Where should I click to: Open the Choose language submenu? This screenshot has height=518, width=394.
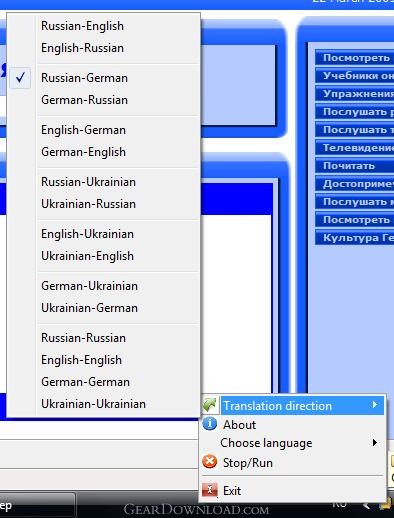(x=293, y=443)
